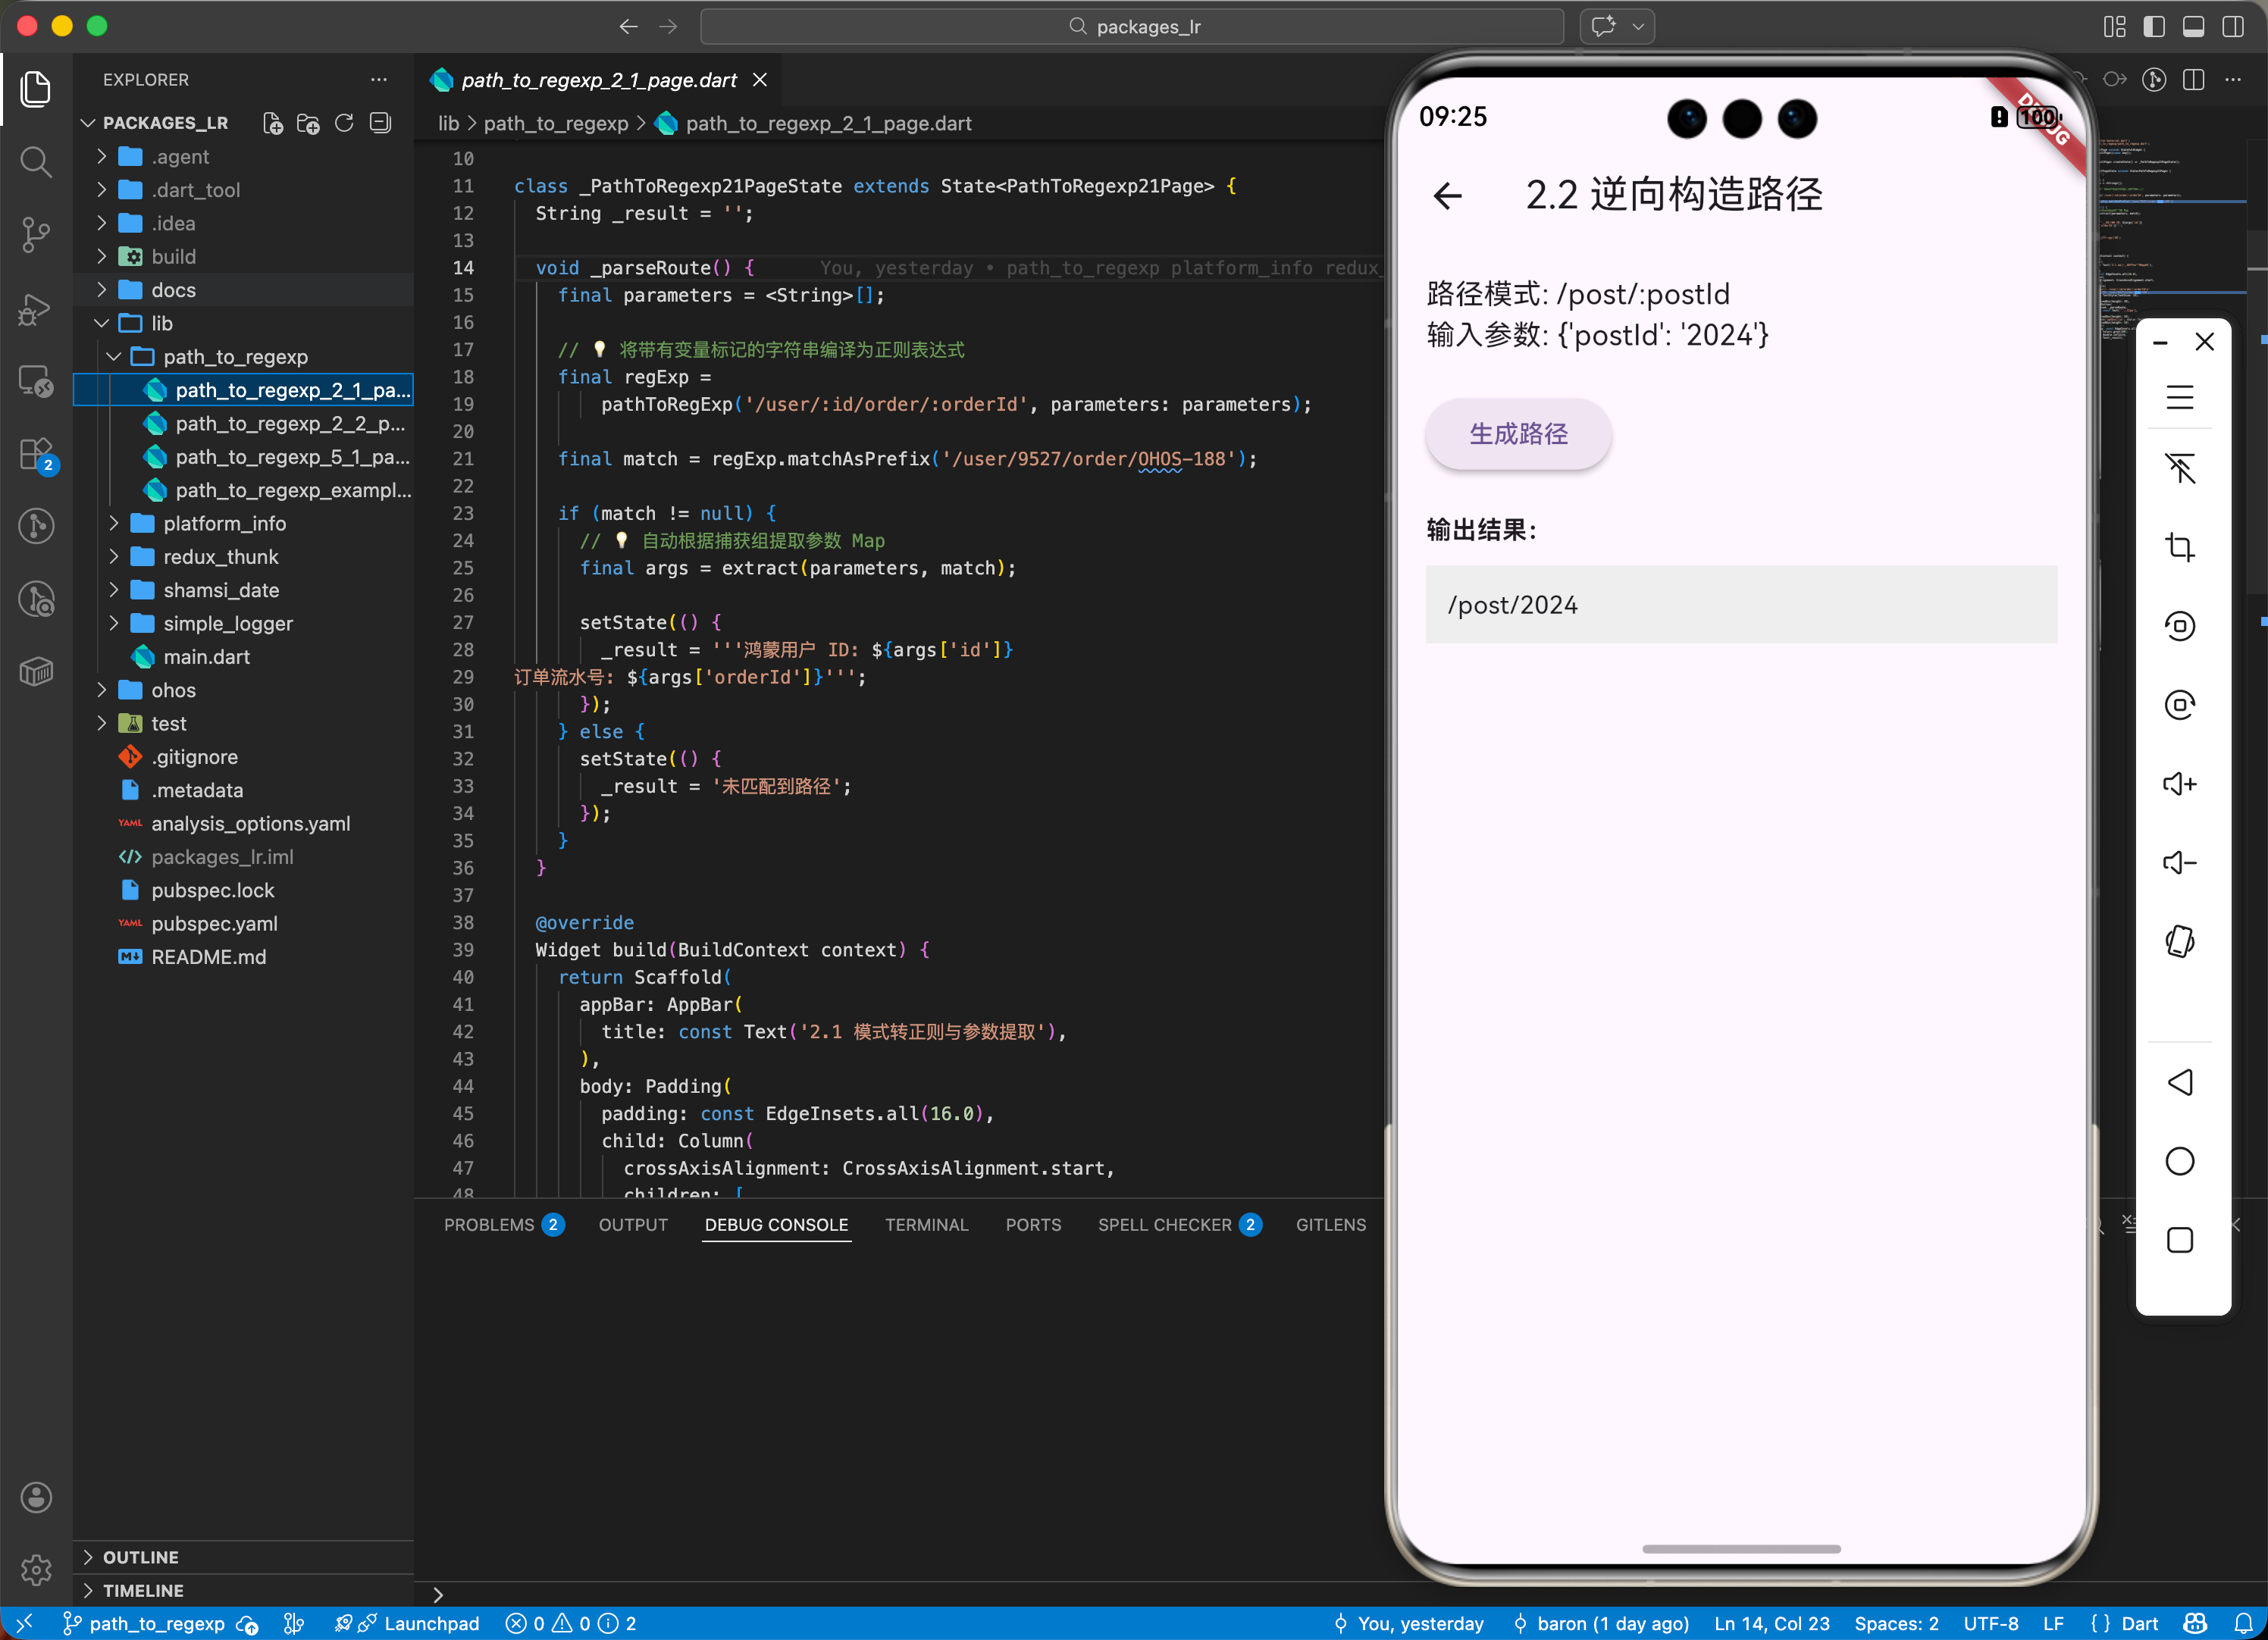The height and width of the screenshot is (1640, 2268).
Task: Click the emulator screenshot crop icon
Action: [x=2179, y=547]
